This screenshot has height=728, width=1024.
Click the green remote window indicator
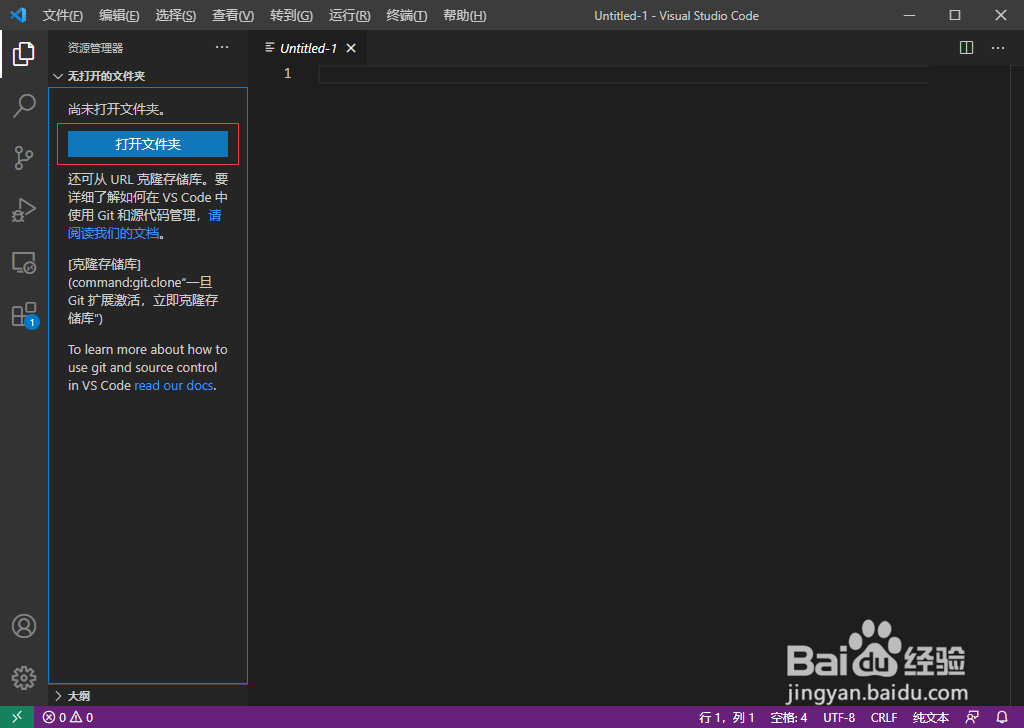(x=17, y=717)
